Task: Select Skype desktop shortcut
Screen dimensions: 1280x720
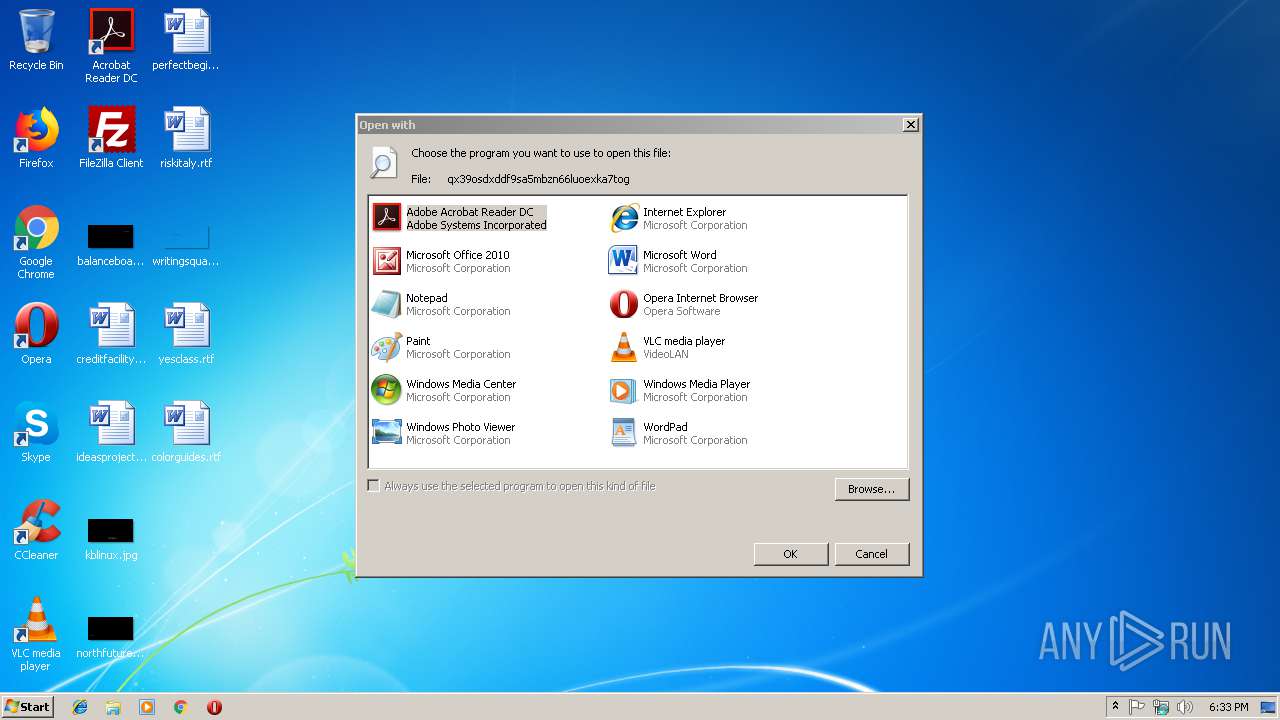Action: tap(36, 432)
